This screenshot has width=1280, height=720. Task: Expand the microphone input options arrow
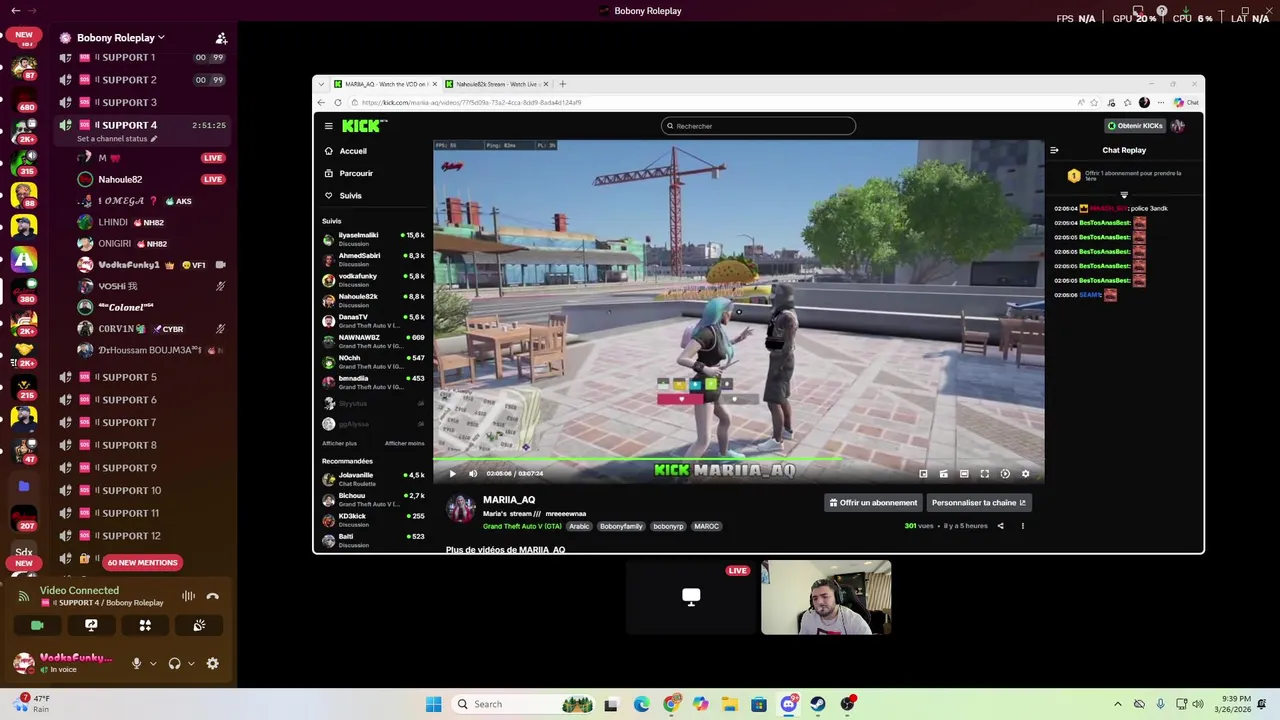pyautogui.click(x=152, y=663)
